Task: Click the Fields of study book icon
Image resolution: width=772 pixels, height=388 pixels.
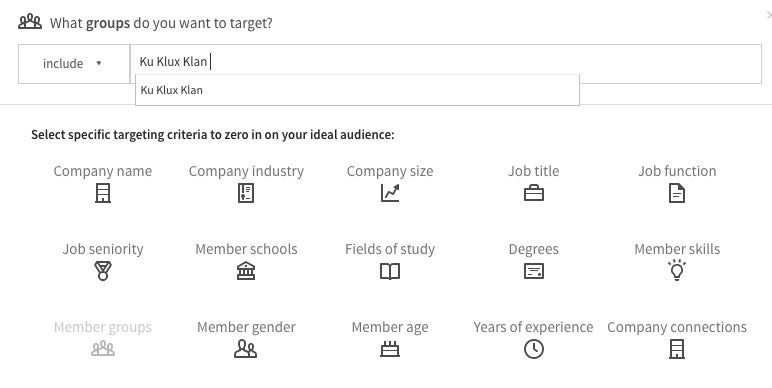Action: [390, 271]
